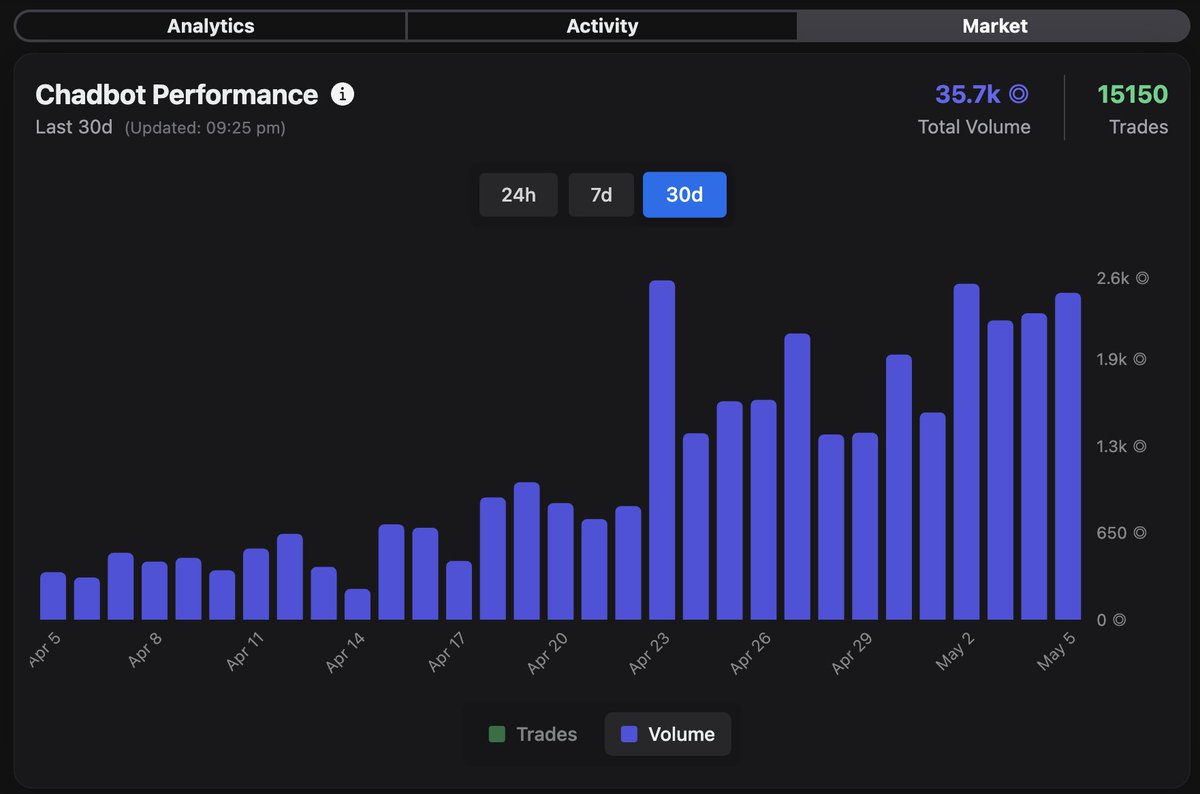The image size is (1200, 794).
Task: Click the Apr 5 volume bar
Action: (53, 596)
